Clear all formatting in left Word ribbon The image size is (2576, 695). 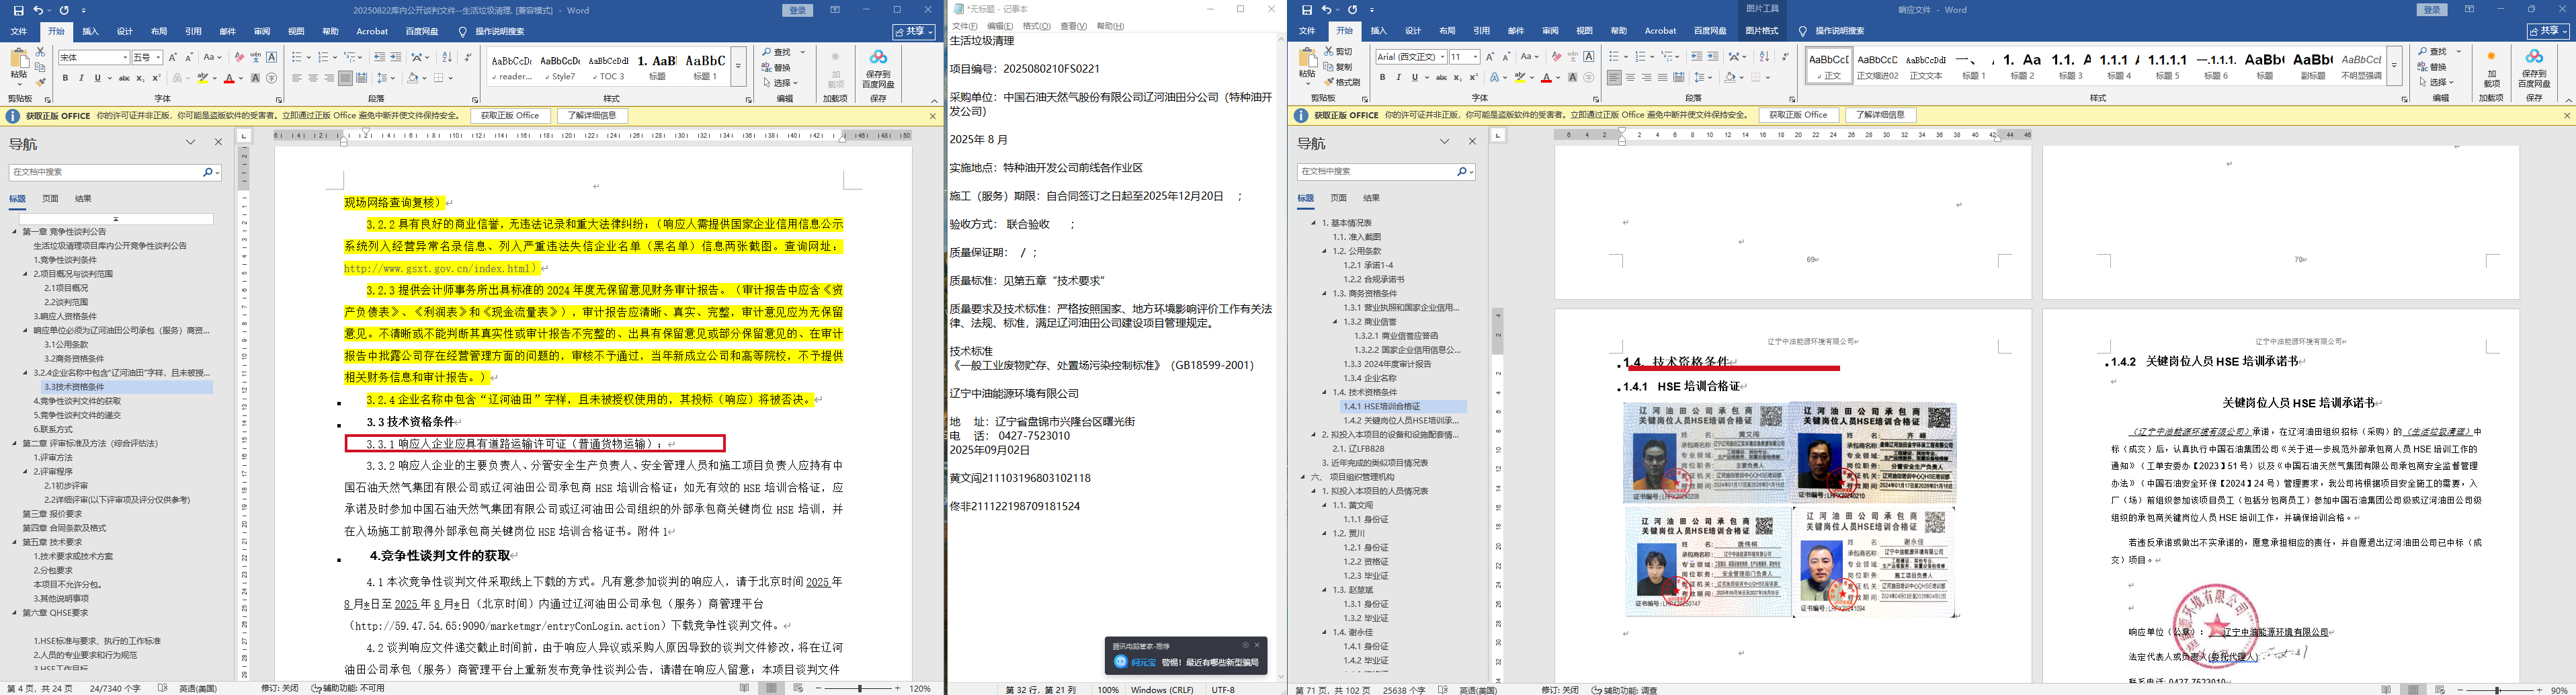(x=238, y=57)
